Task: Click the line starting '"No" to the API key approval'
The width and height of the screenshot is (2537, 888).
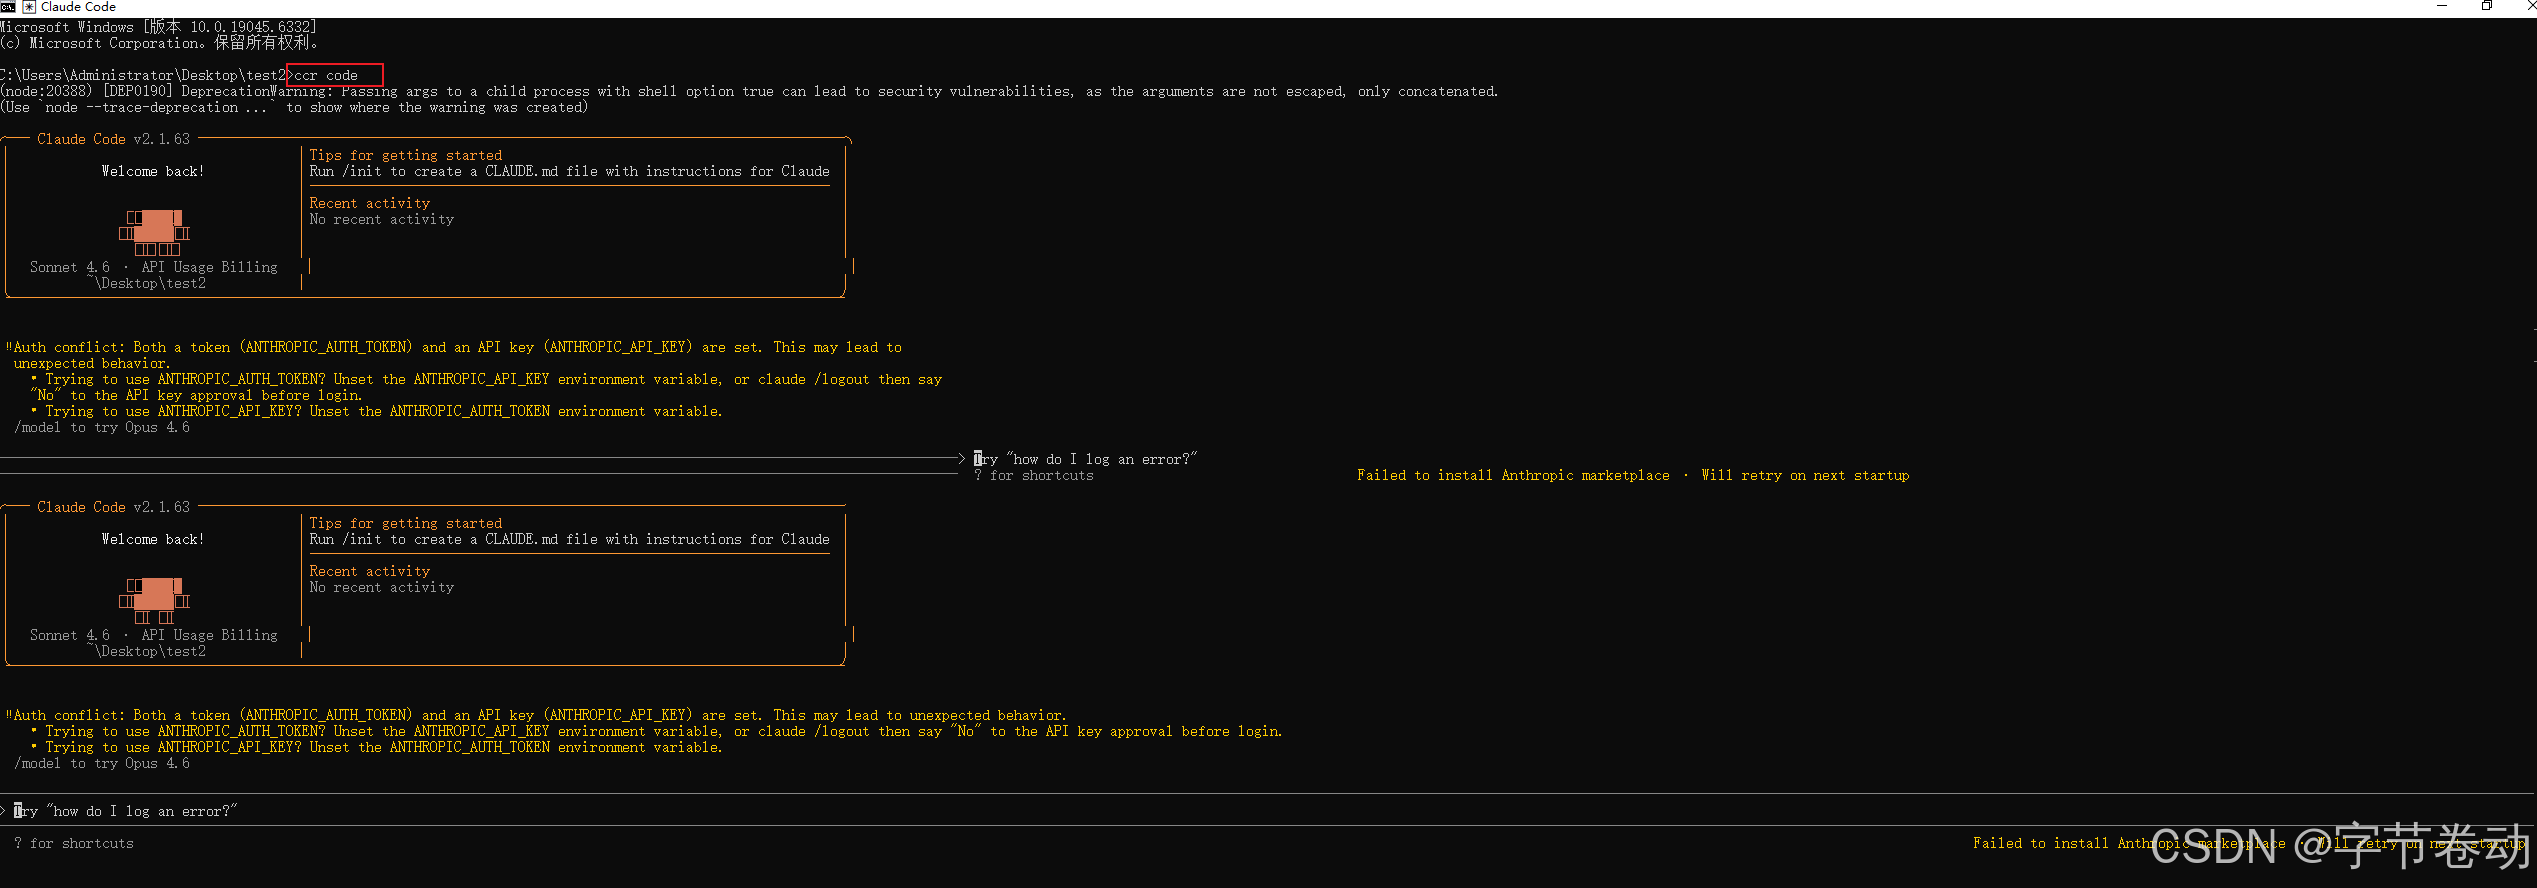Action: [197, 395]
